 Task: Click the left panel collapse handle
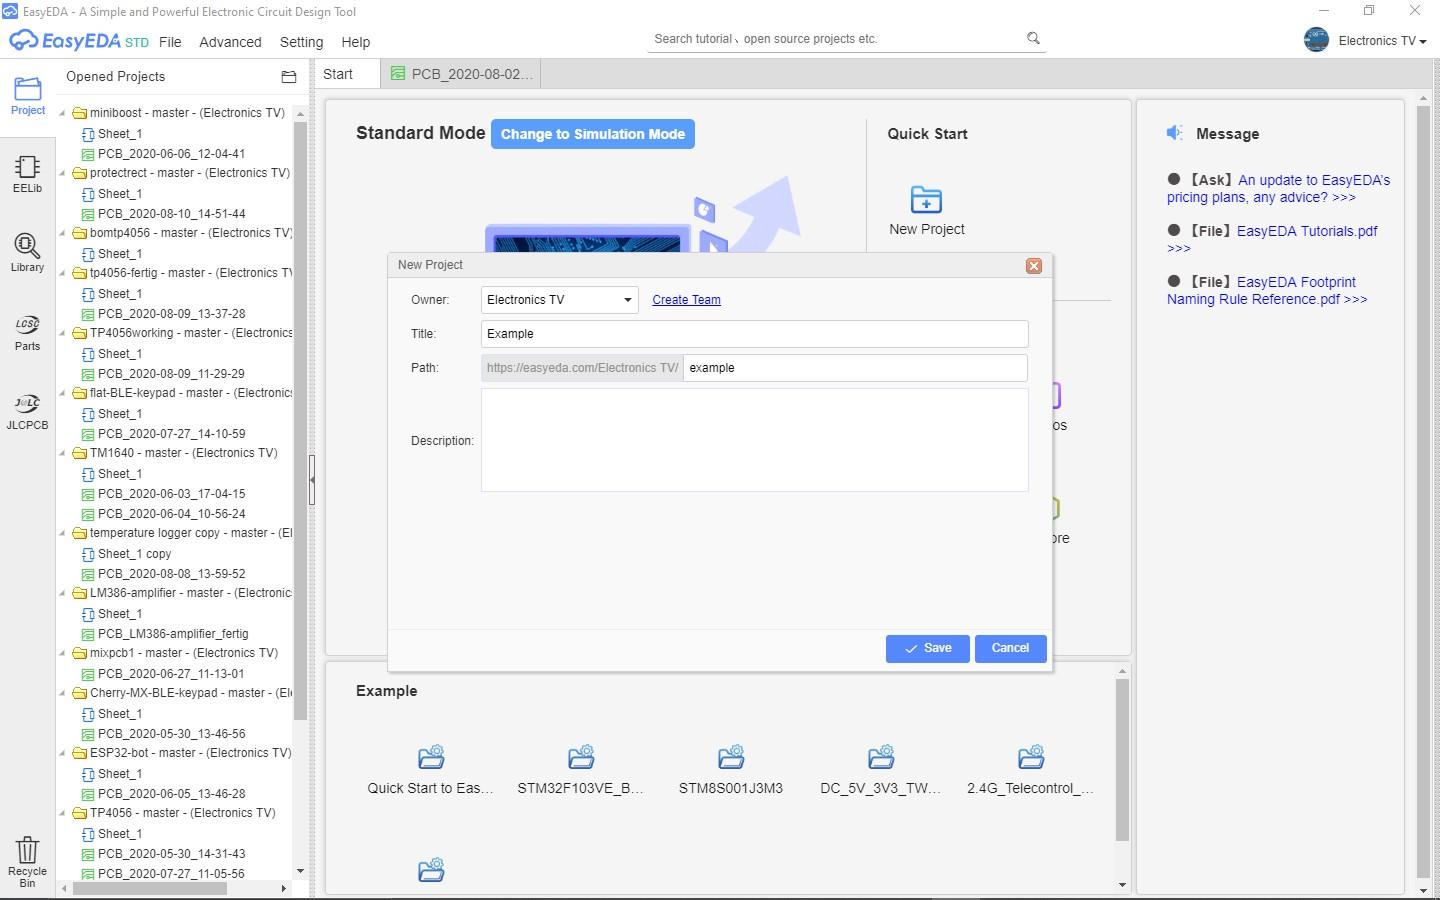[312, 480]
